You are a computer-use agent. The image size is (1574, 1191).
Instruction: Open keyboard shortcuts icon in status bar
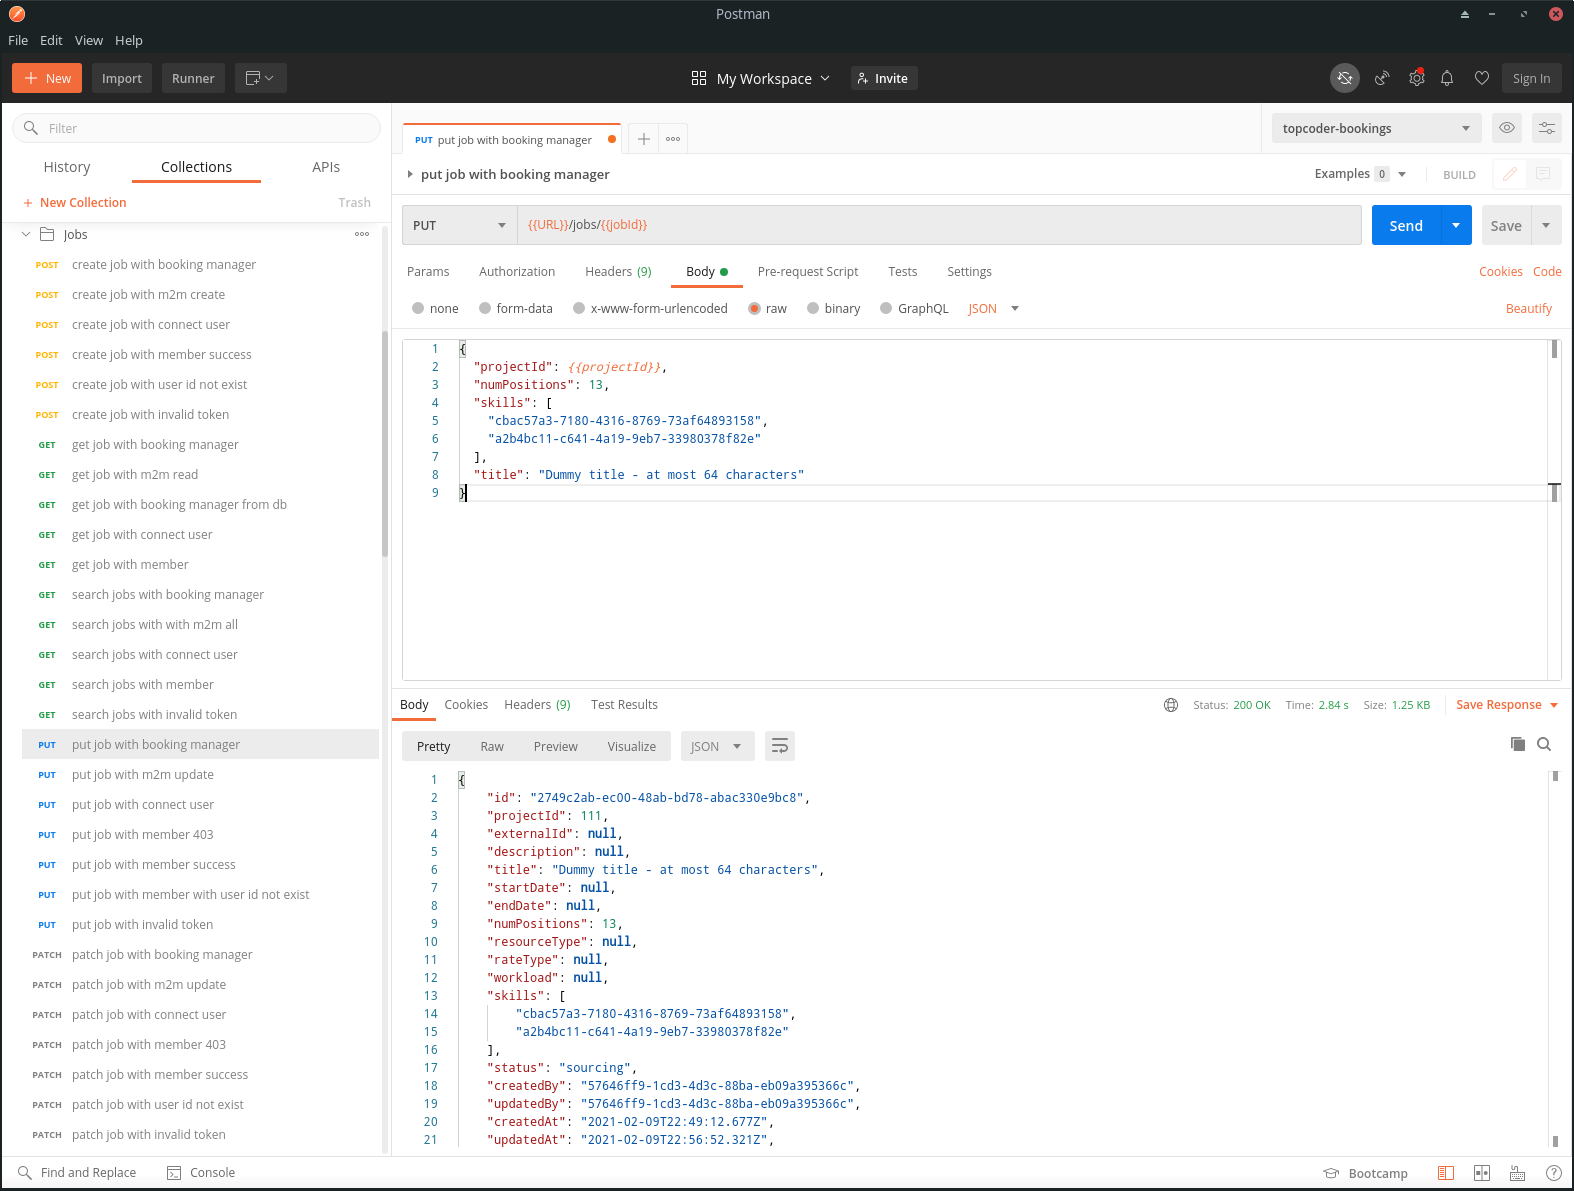[x=1518, y=1173]
